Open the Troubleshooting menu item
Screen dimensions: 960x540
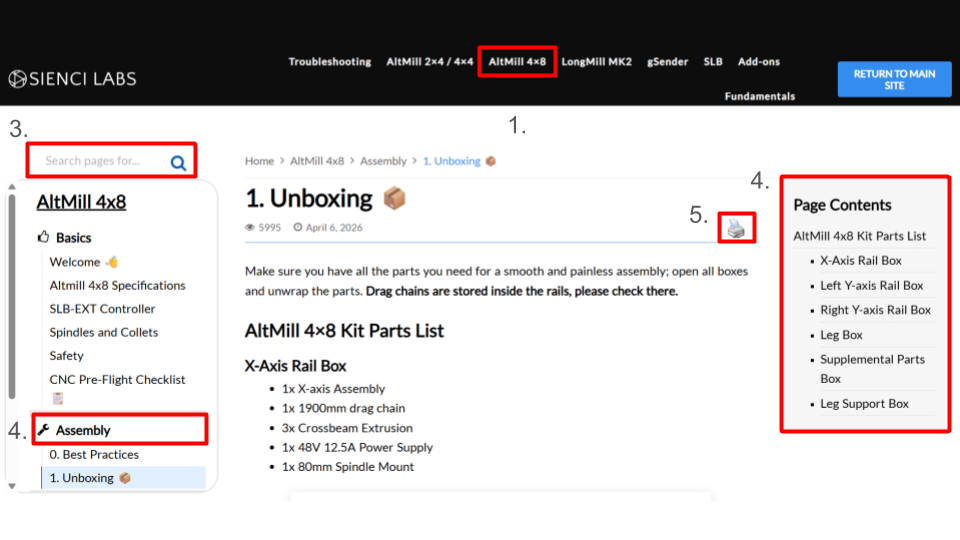point(329,62)
